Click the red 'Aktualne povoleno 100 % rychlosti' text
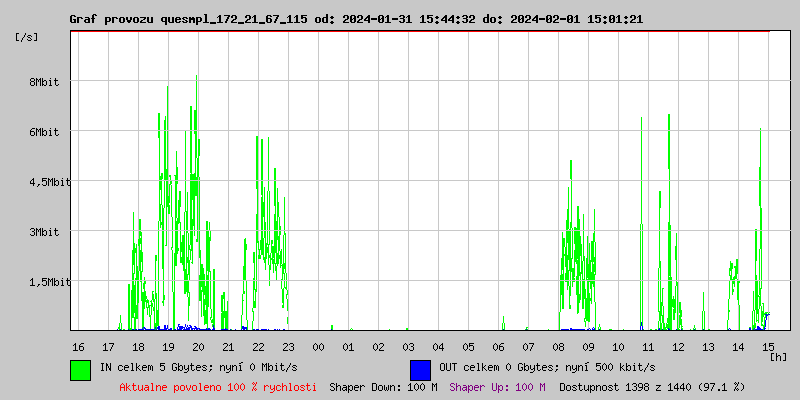Image resolution: width=800 pixels, height=400 pixels. click(x=218, y=386)
